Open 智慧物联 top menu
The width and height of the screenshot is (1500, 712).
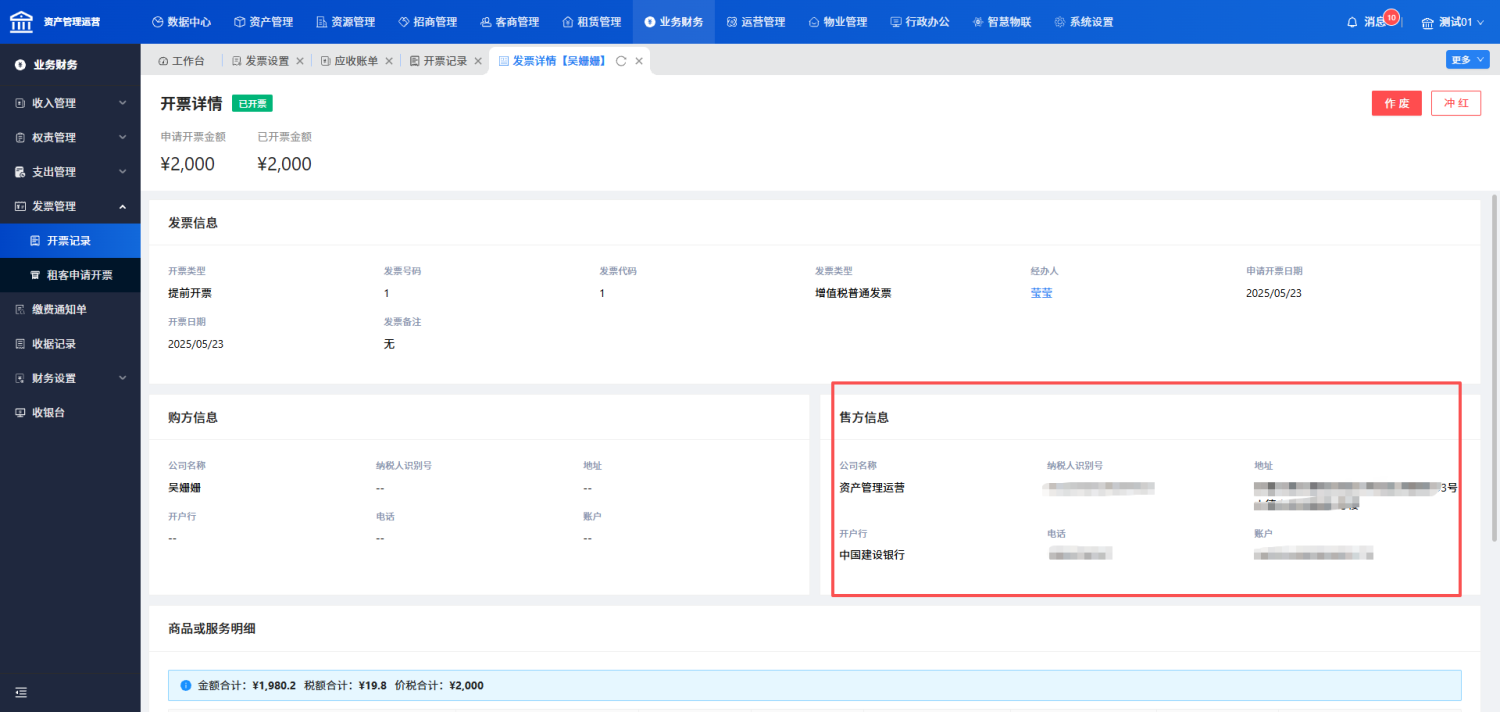[1002, 22]
